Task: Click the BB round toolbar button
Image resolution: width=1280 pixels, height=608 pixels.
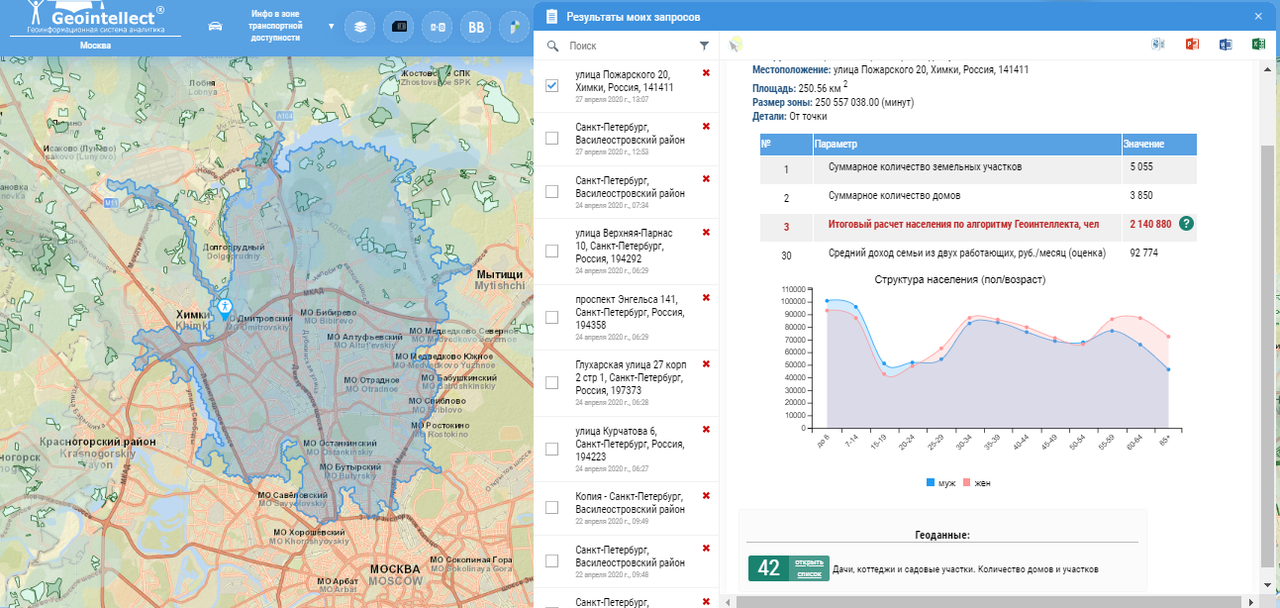Action: (x=475, y=27)
